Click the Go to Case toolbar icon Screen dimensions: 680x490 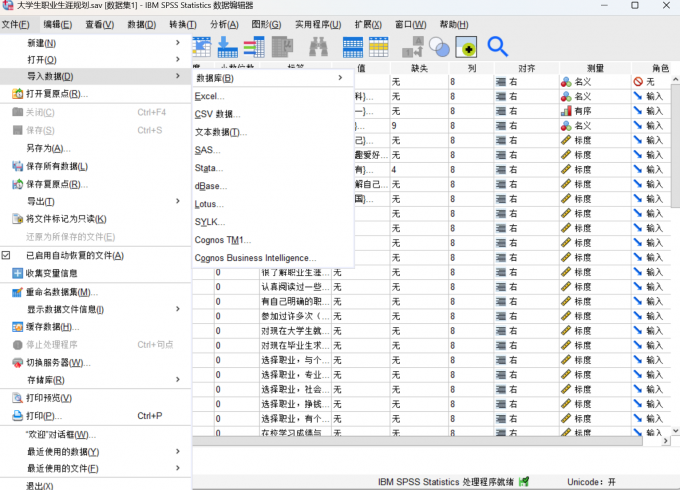pos(202,47)
